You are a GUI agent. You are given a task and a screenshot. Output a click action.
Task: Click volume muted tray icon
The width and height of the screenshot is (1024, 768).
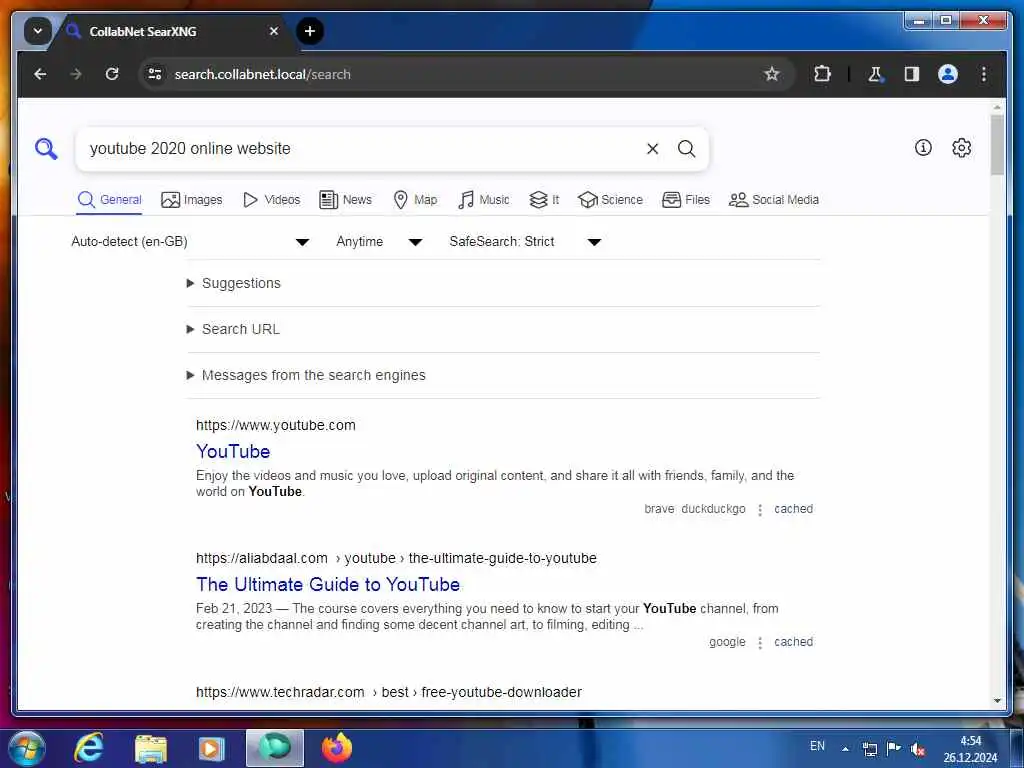(x=918, y=749)
